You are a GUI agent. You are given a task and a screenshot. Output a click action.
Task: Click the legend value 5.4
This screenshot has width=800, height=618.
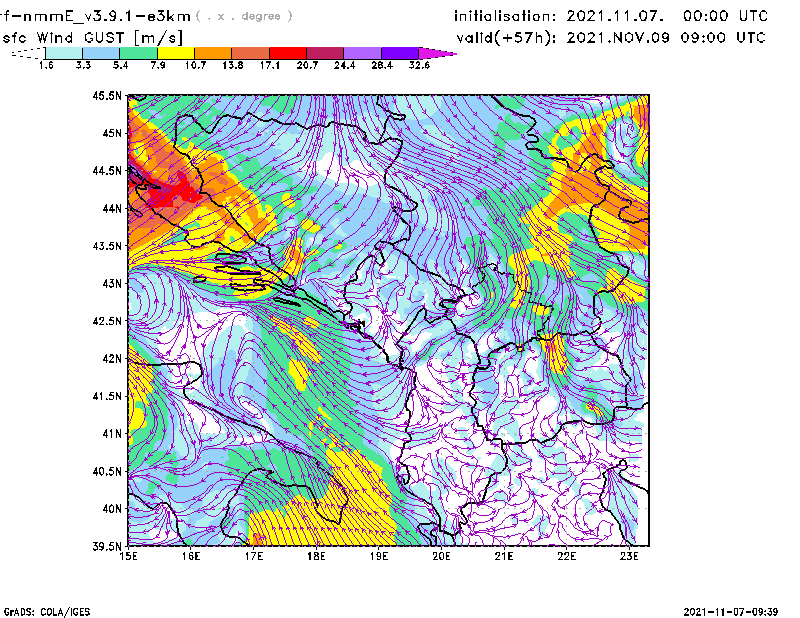click(120, 65)
